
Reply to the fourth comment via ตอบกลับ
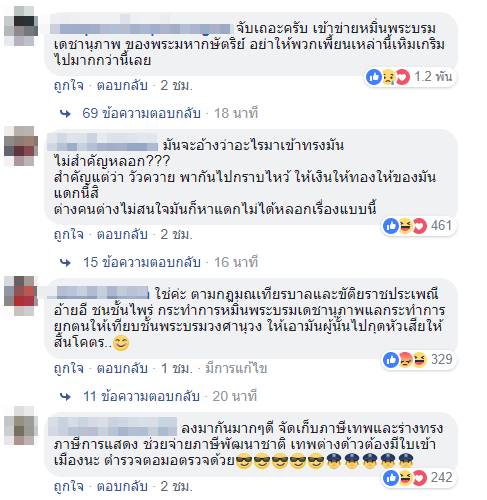(122, 486)
